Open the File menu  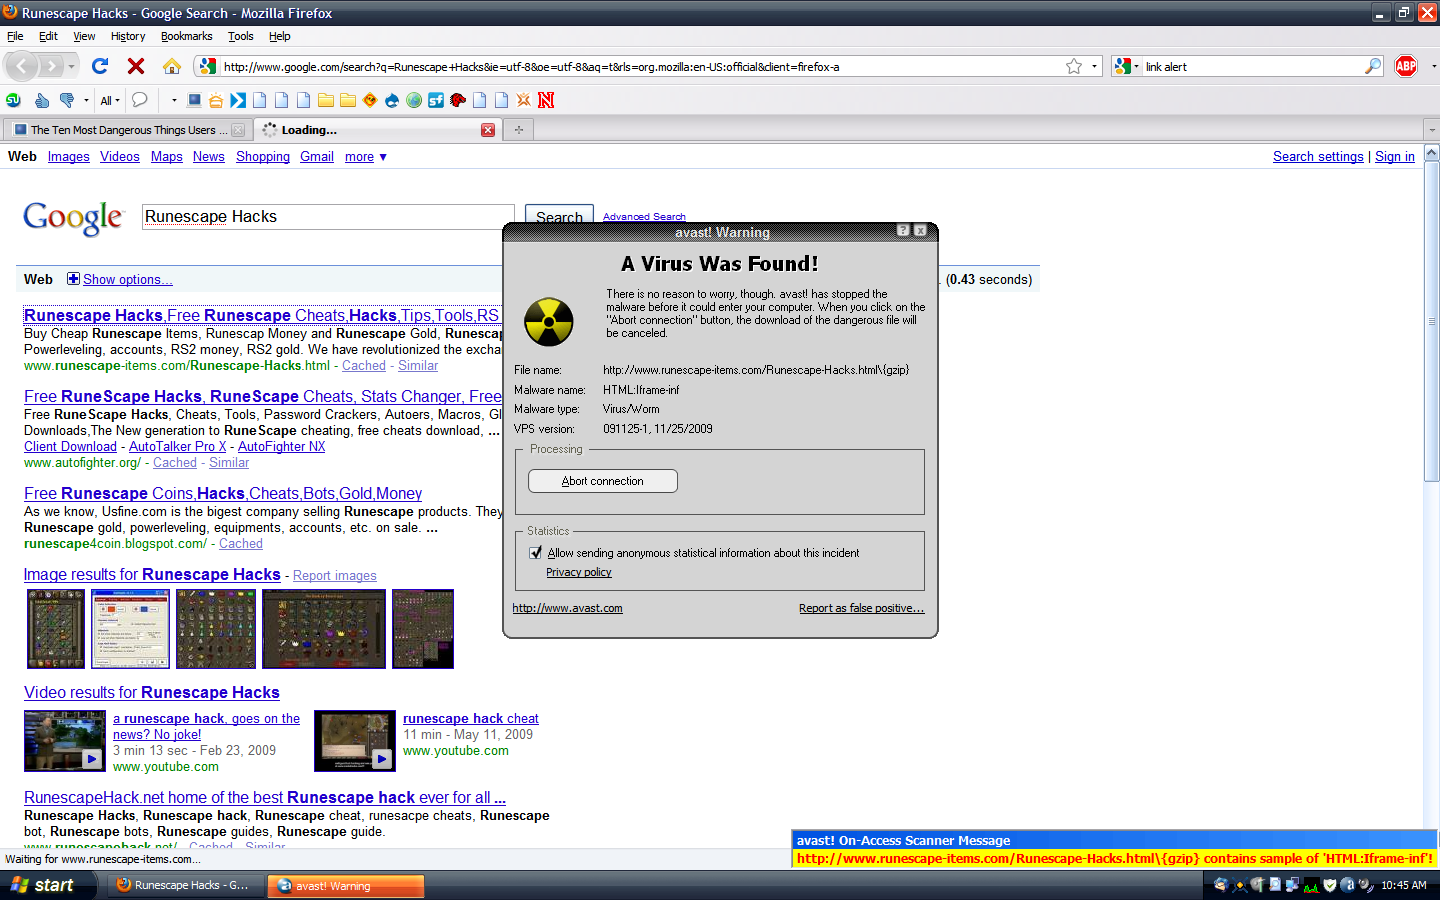(x=15, y=36)
